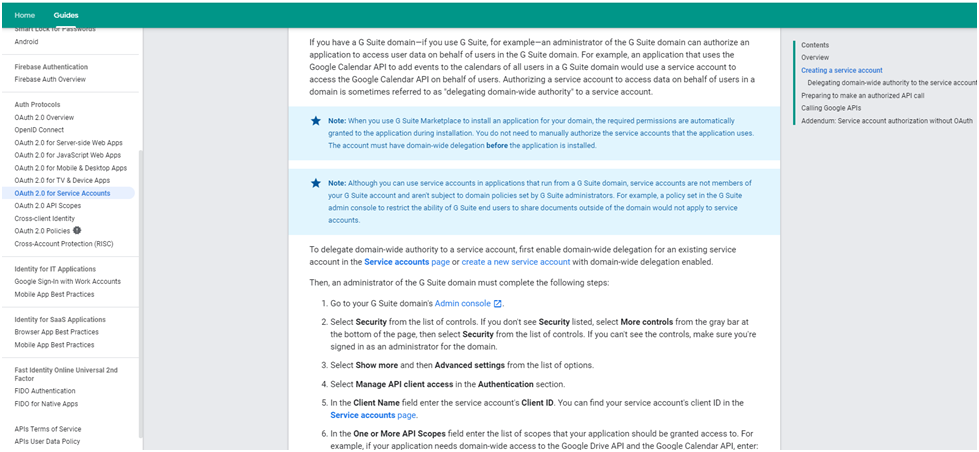The image size is (979, 452).
Task: Switch to the Guides tab
Action: tap(66, 15)
